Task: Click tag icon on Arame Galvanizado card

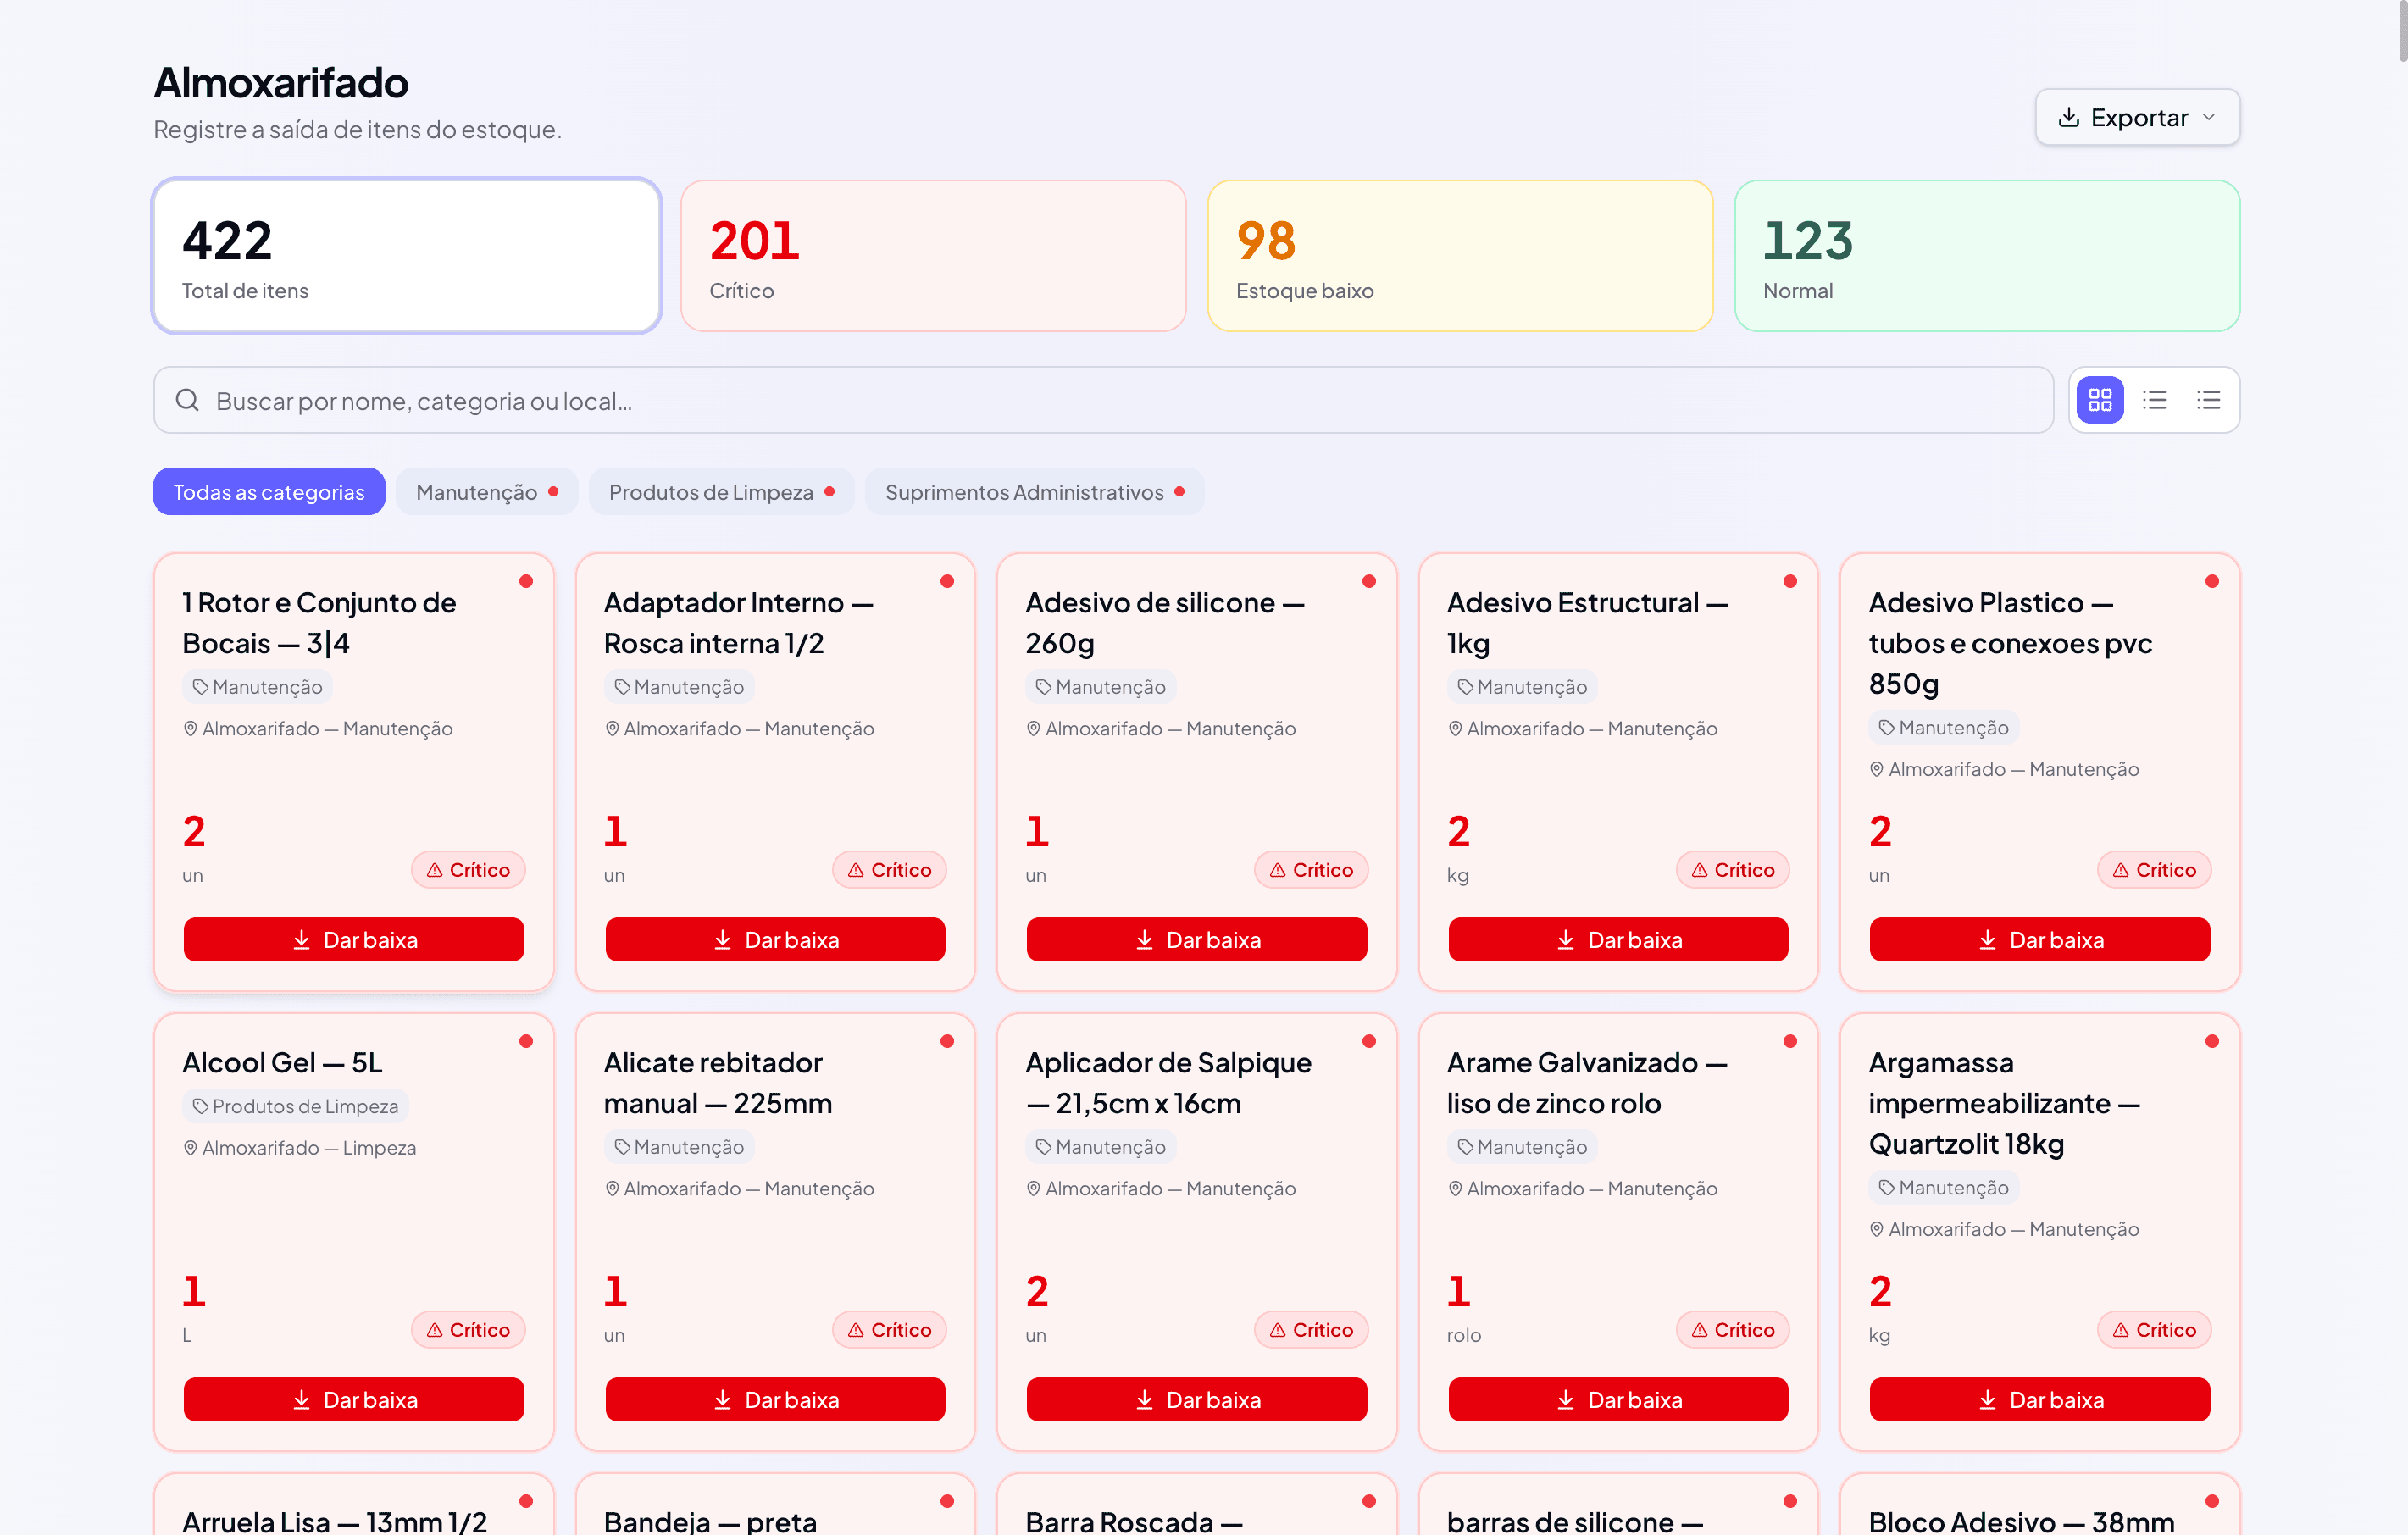Action: (1465, 1147)
